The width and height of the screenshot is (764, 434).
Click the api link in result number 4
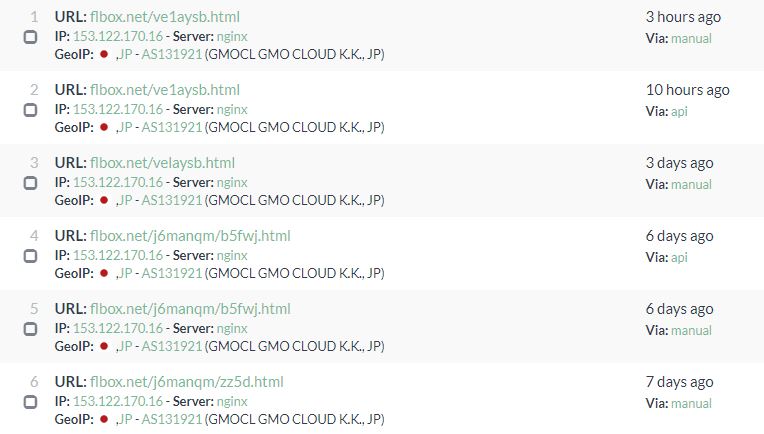click(x=679, y=257)
